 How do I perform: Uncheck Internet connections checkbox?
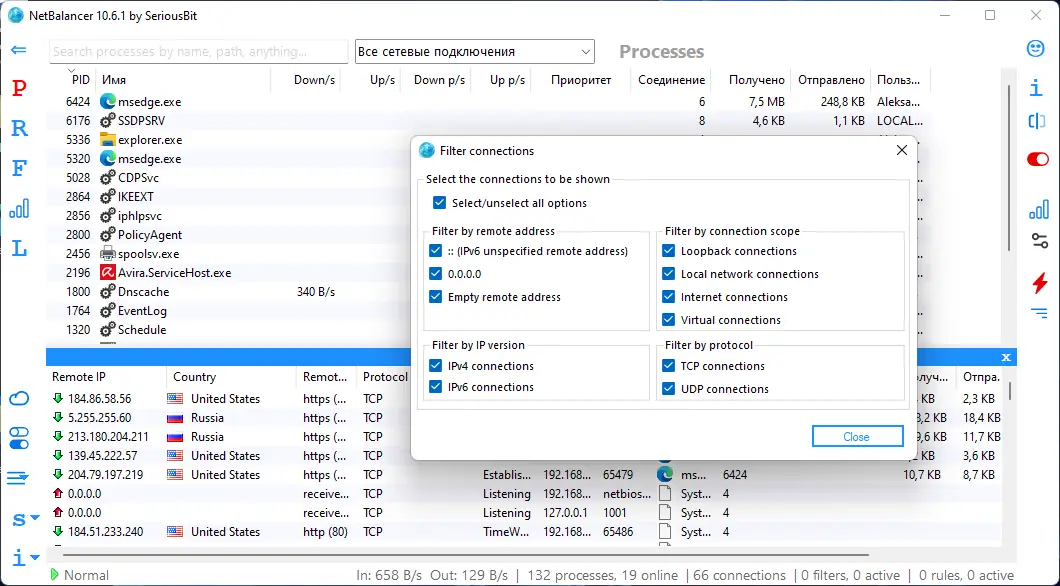click(x=669, y=297)
